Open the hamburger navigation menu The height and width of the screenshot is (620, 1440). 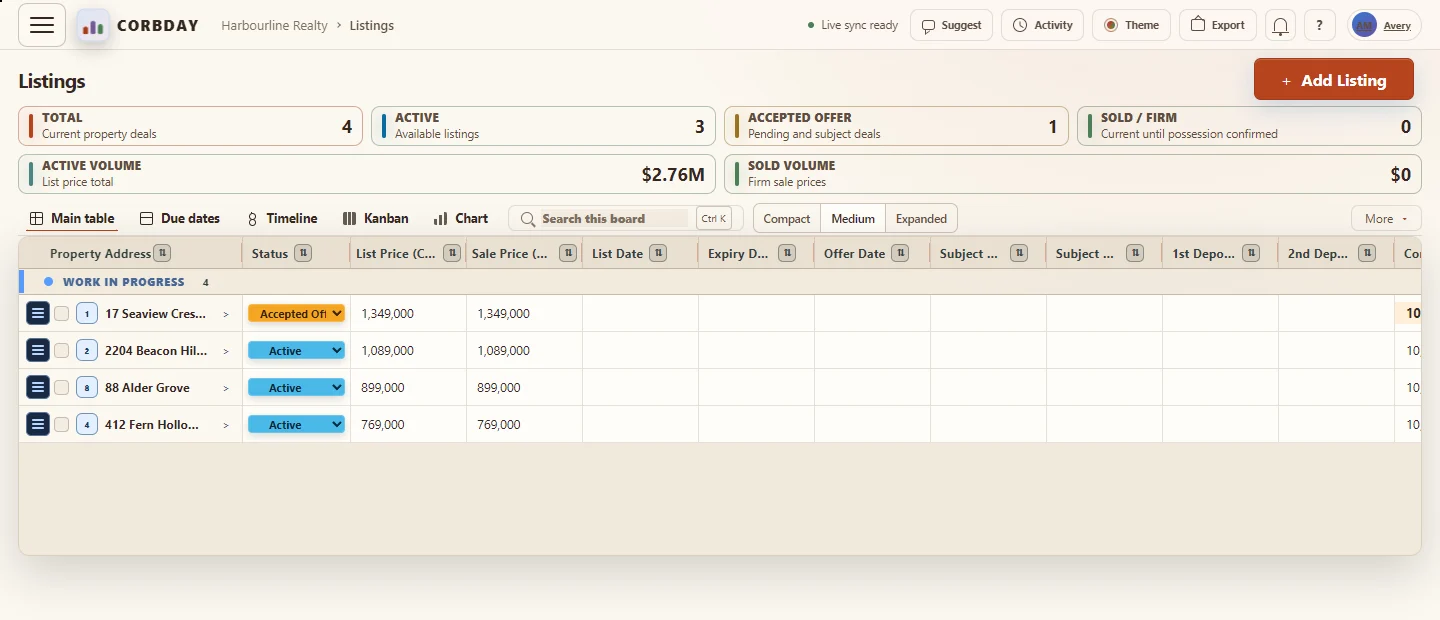click(x=42, y=25)
